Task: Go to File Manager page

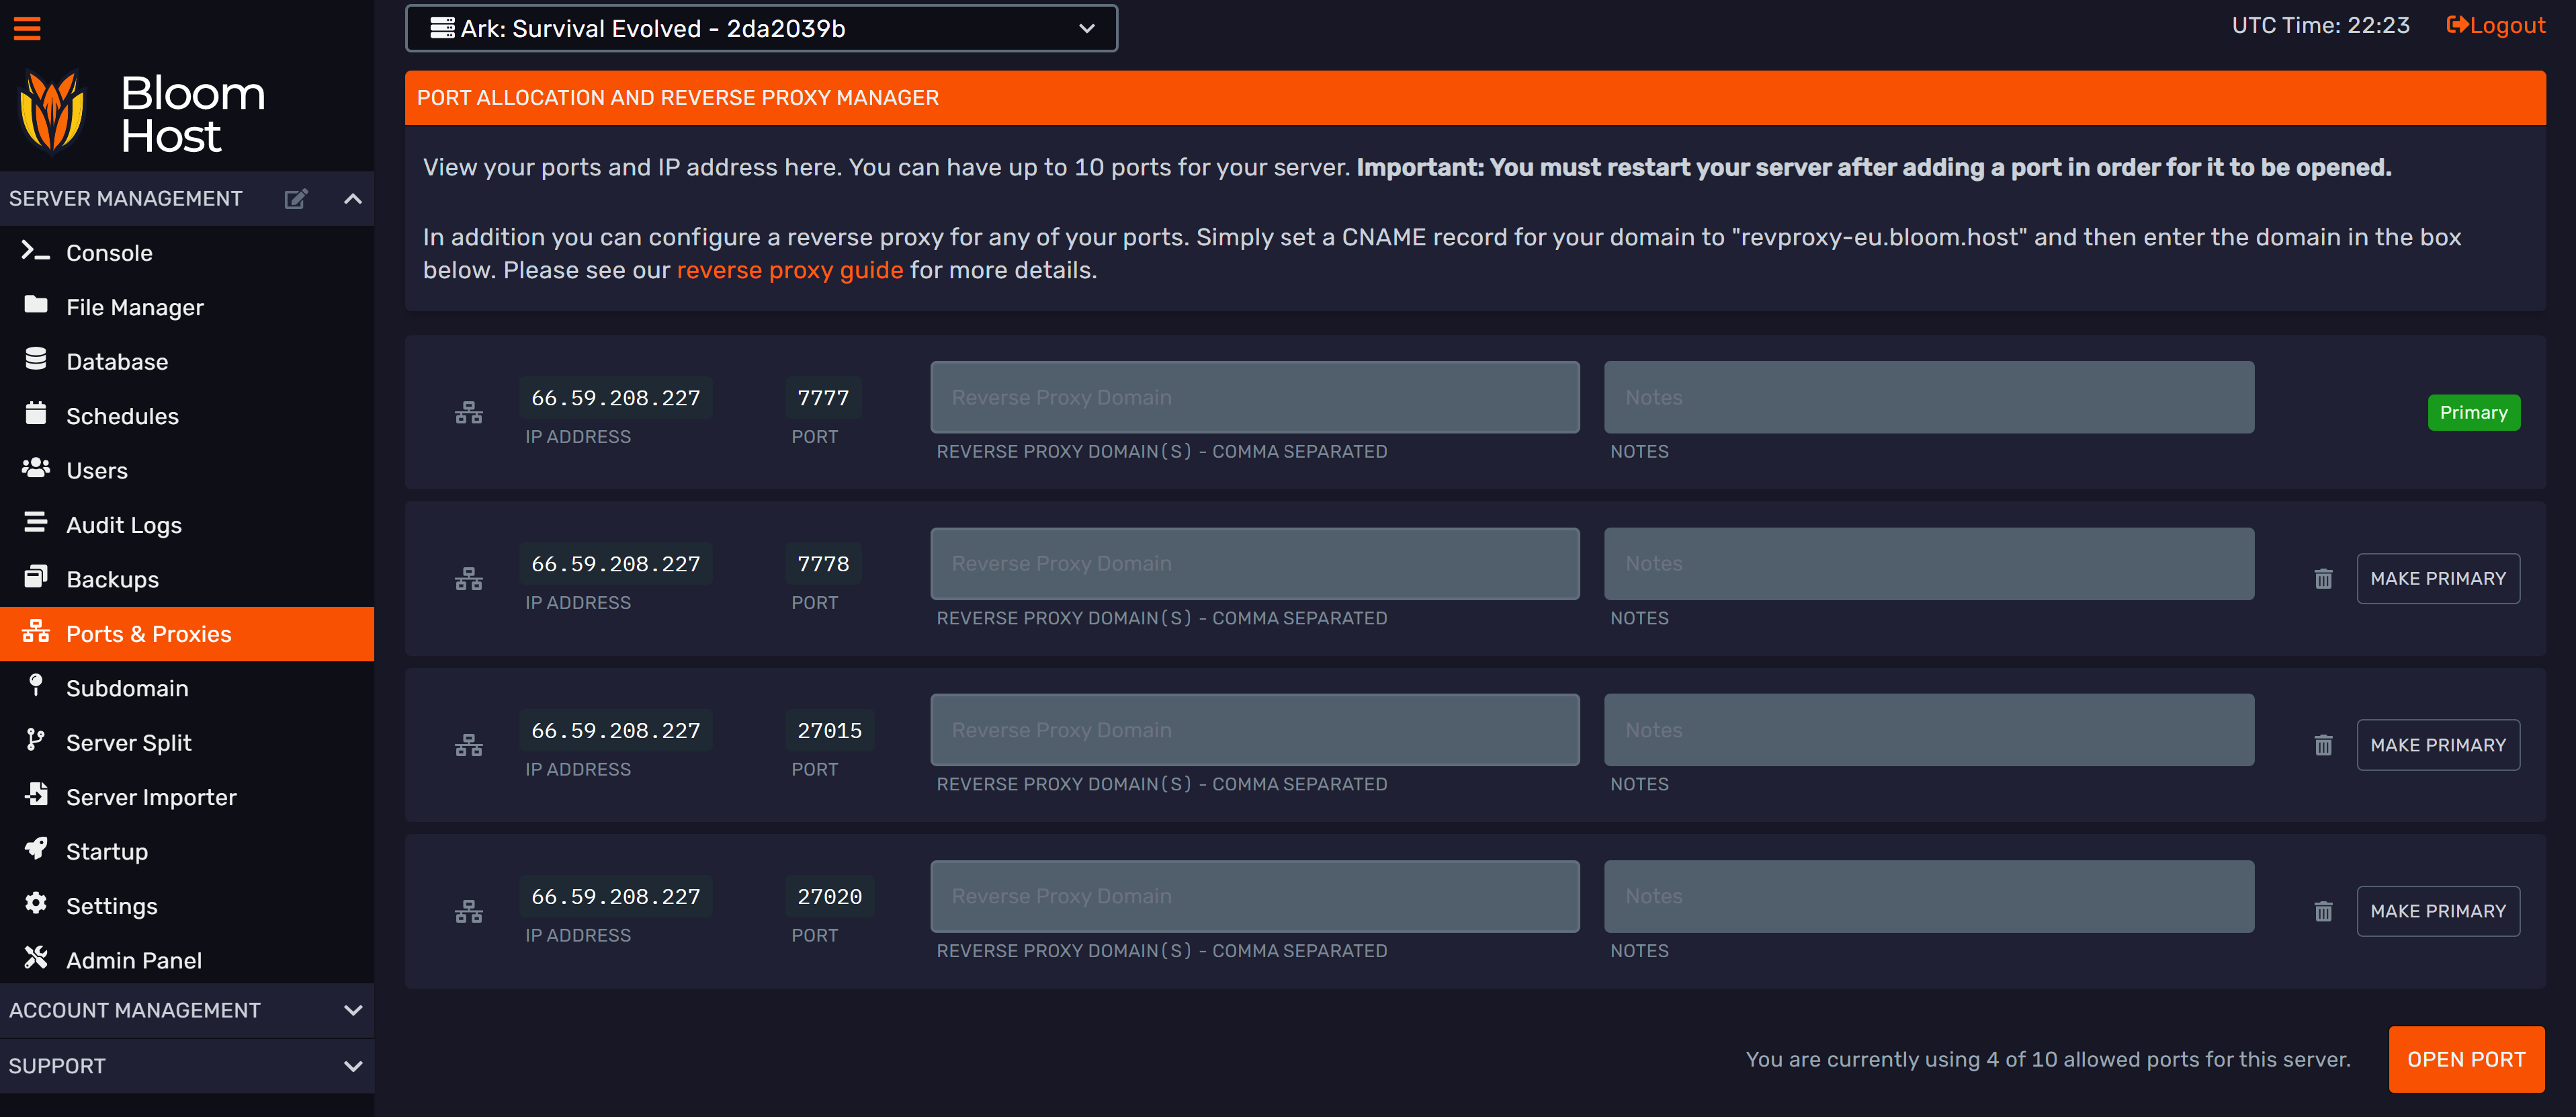Action: tap(134, 308)
